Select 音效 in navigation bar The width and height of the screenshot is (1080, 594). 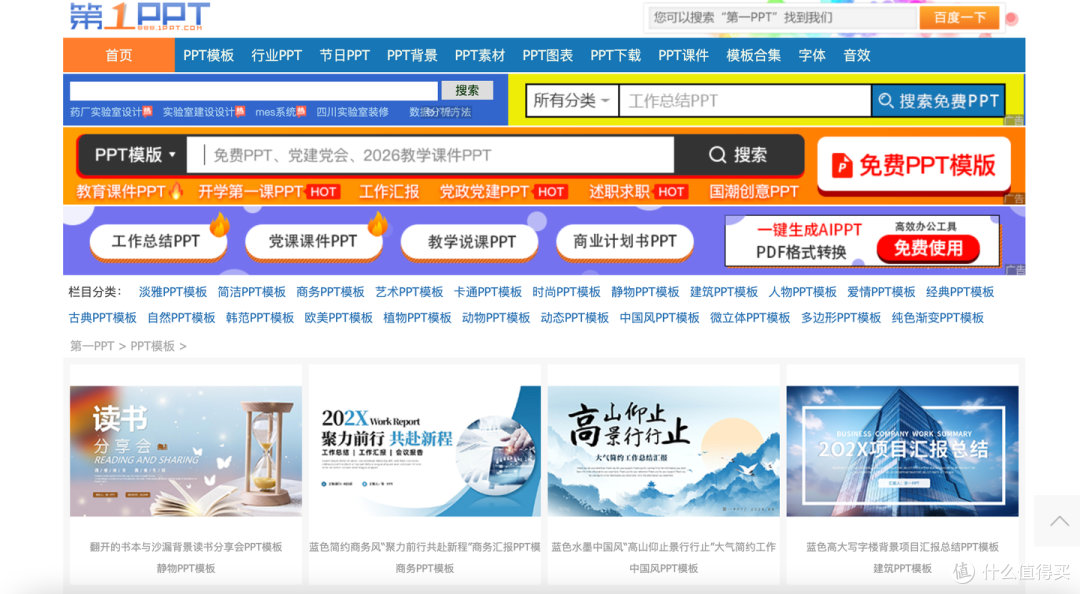pos(857,55)
